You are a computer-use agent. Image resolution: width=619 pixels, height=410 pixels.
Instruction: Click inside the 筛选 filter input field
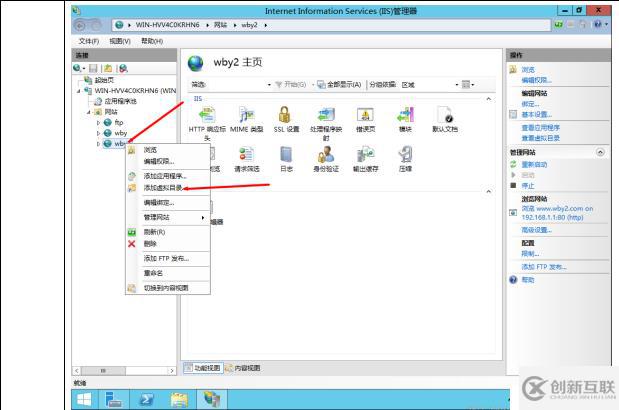(x=236, y=84)
